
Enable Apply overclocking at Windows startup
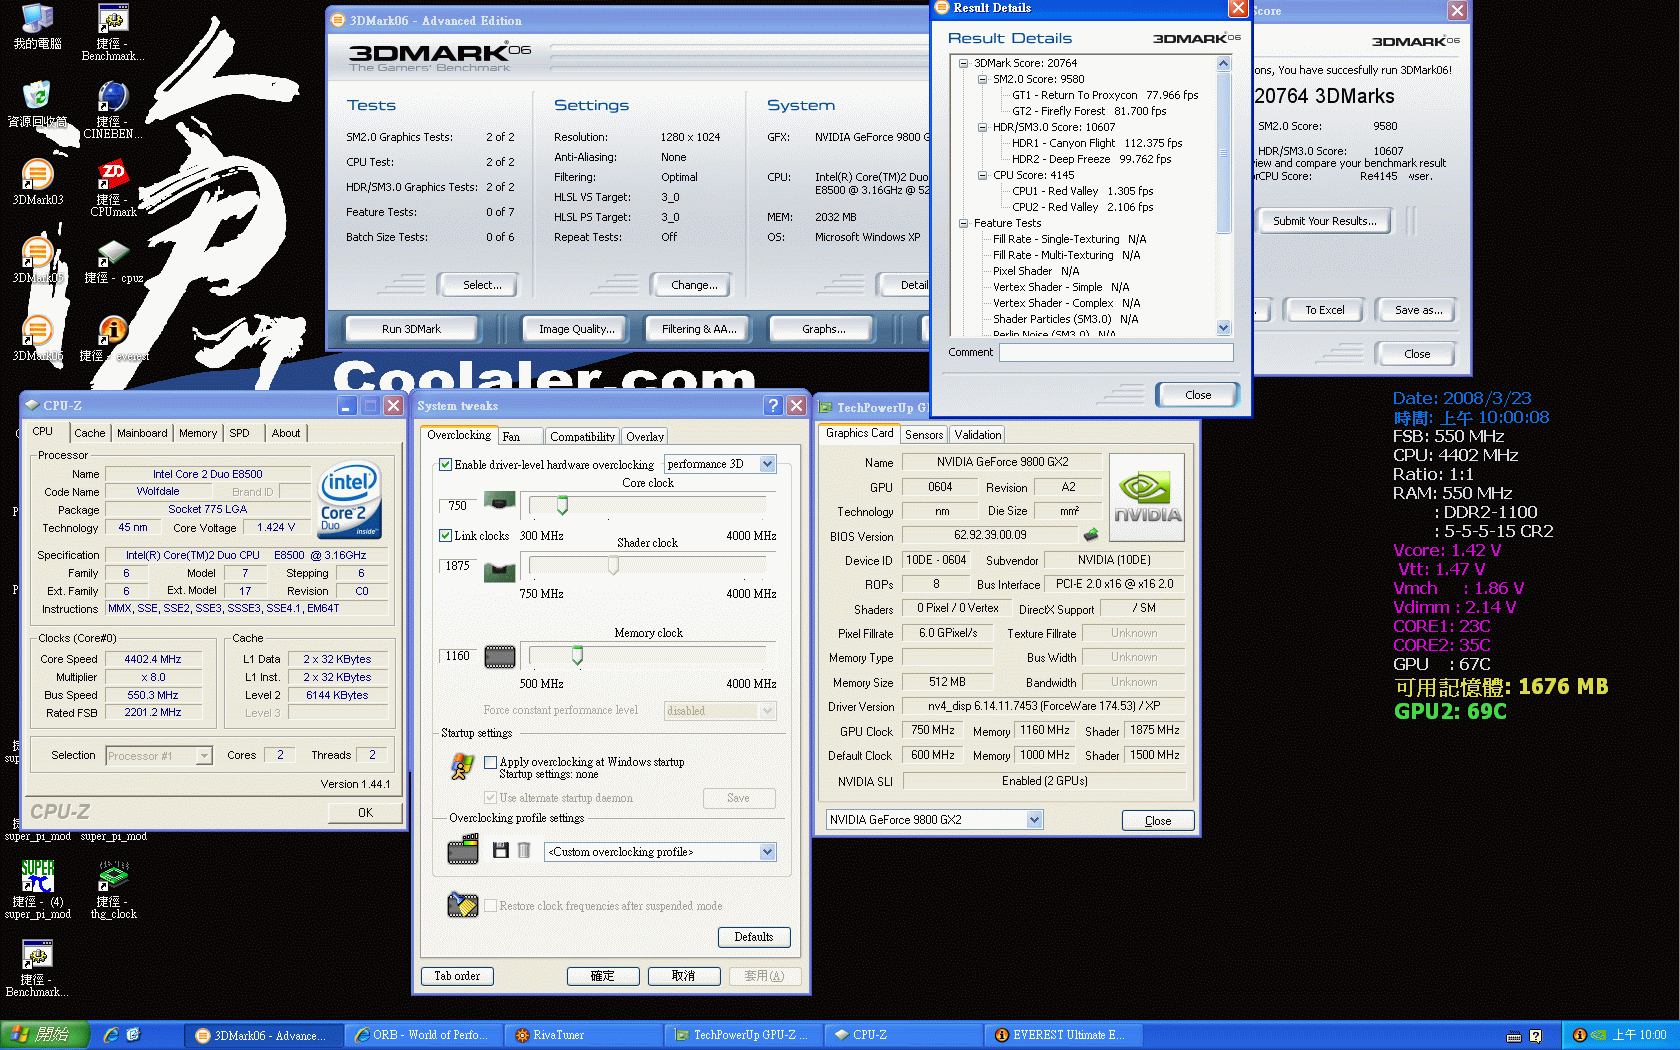(x=491, y=762)
